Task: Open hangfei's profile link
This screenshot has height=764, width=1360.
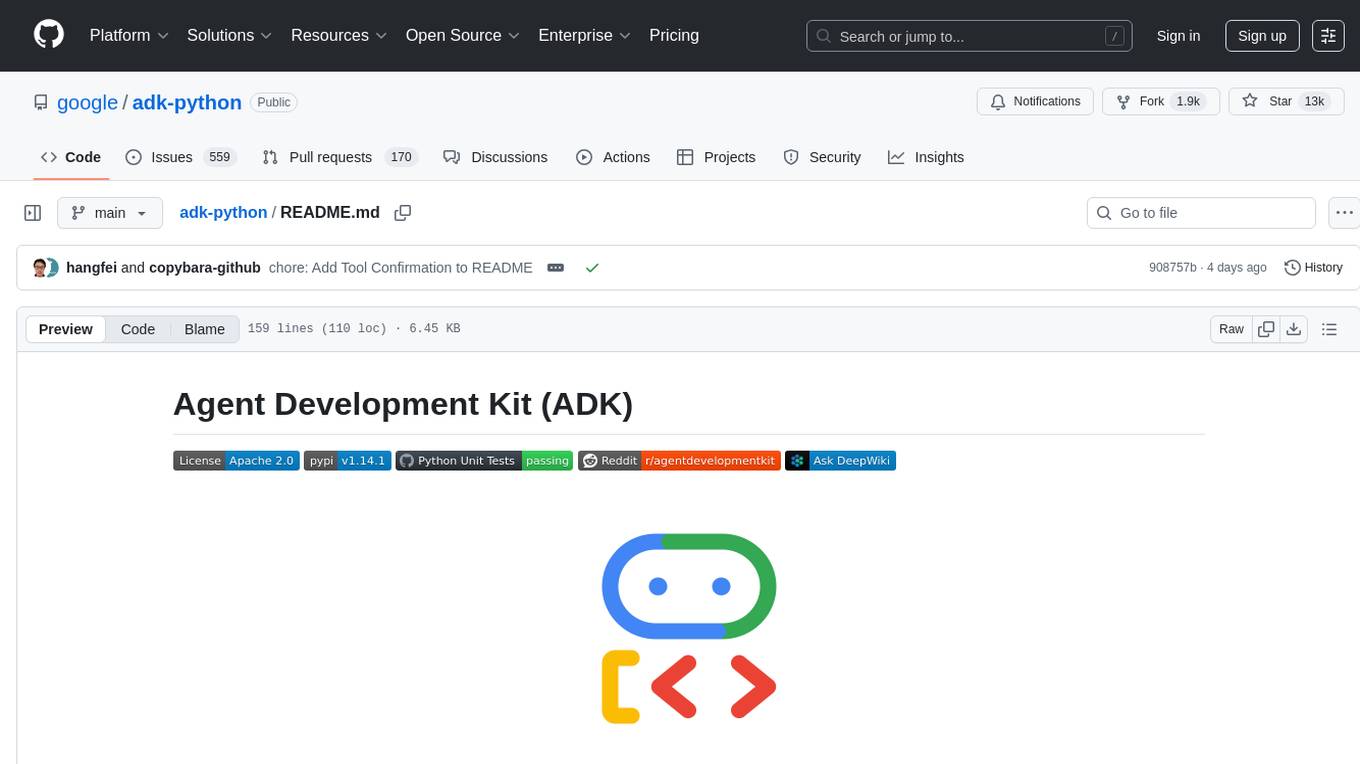Action: [91, 268]
